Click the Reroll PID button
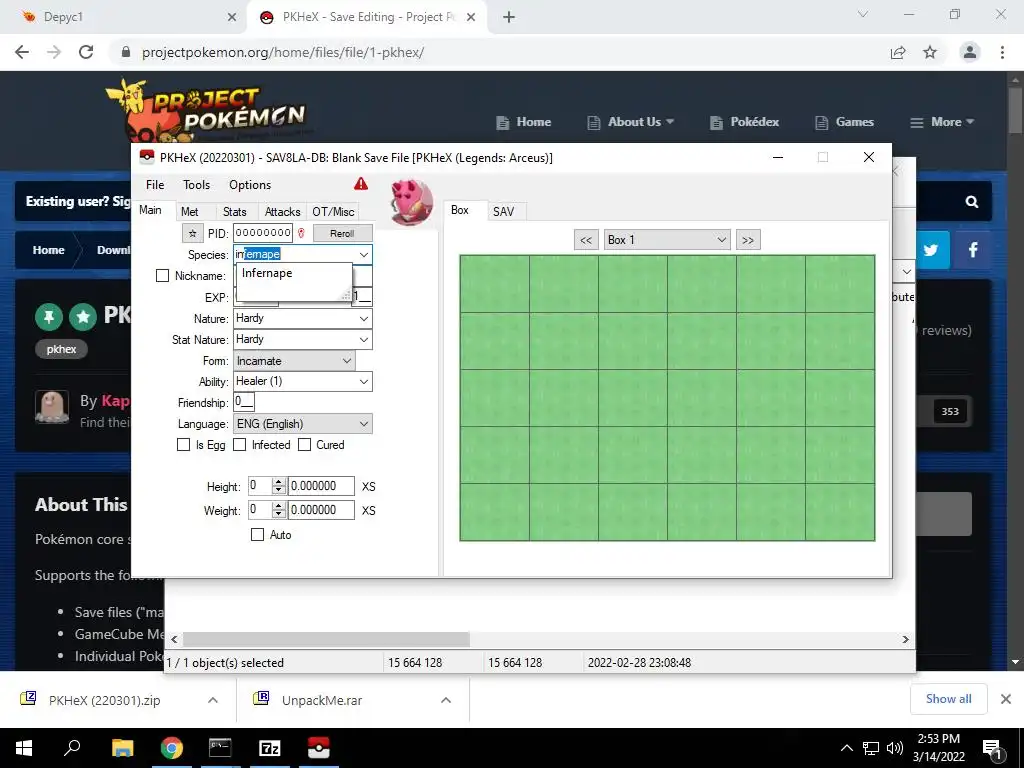1024x768 pixels. (x=342, y=233)
